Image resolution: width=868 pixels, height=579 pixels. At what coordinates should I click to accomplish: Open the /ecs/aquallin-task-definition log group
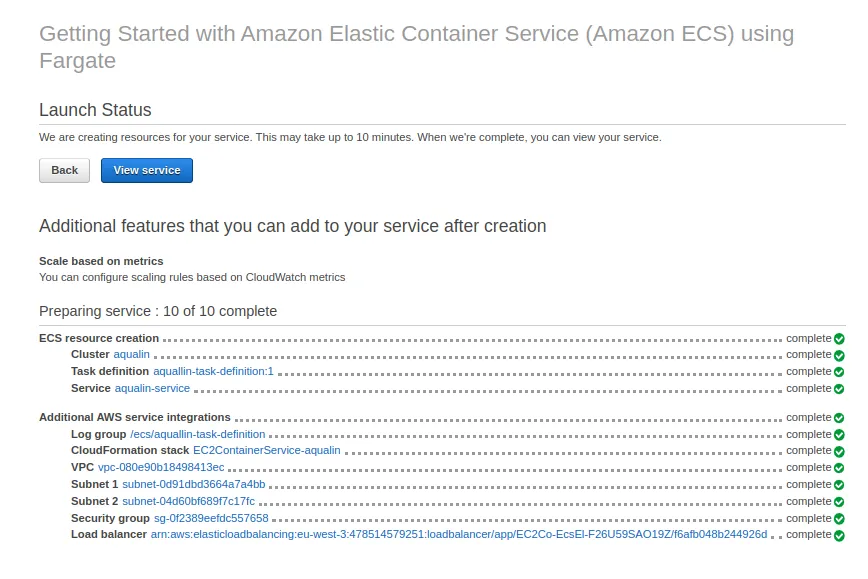tap(198, 435)
